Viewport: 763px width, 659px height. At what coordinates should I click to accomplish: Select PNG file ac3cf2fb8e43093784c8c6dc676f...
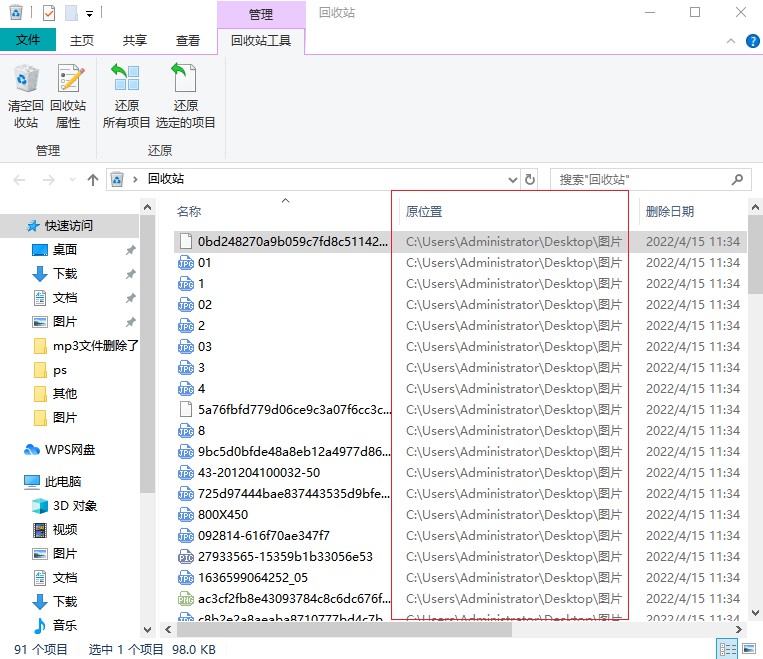[x=293, y=599]
